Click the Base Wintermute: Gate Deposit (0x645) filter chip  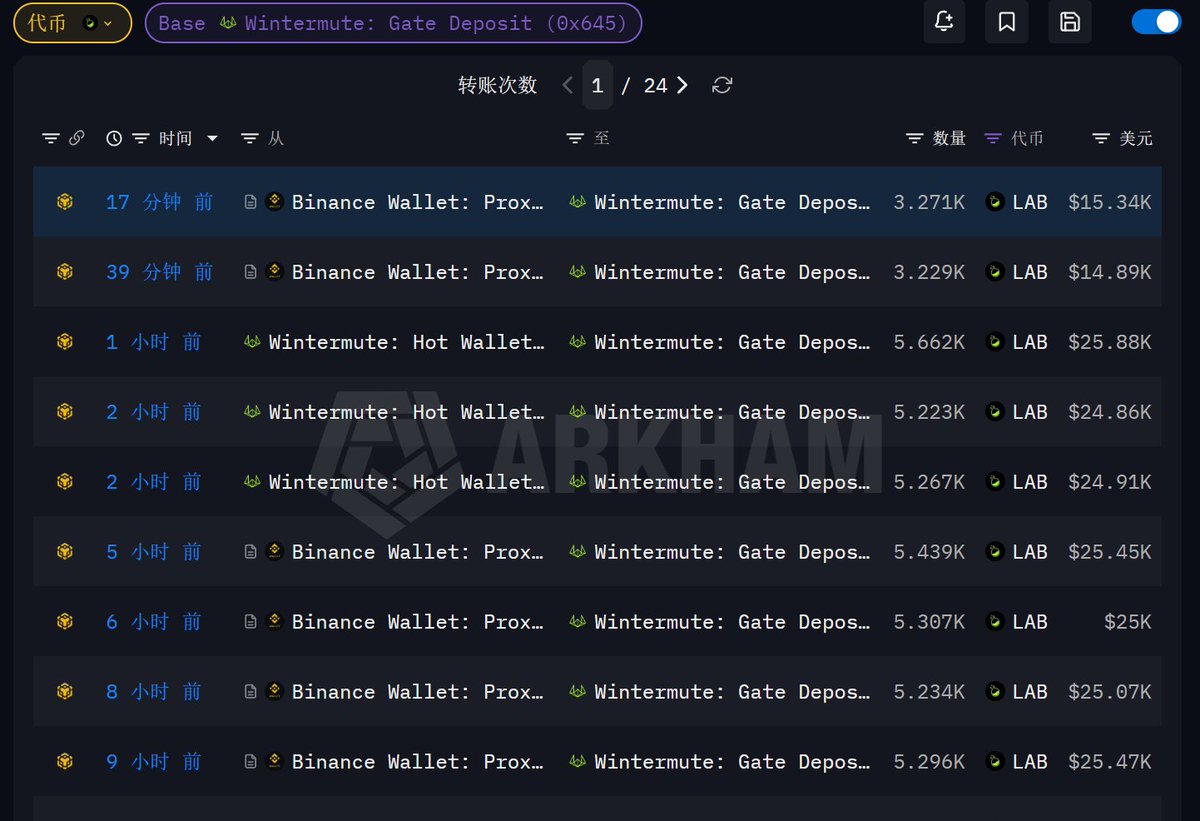393,23
